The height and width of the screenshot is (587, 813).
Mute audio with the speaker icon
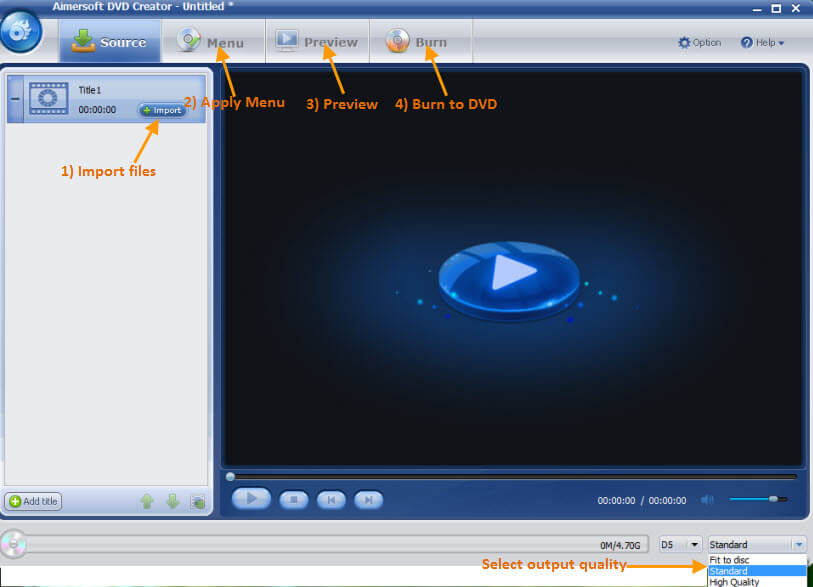coord(707,500)
